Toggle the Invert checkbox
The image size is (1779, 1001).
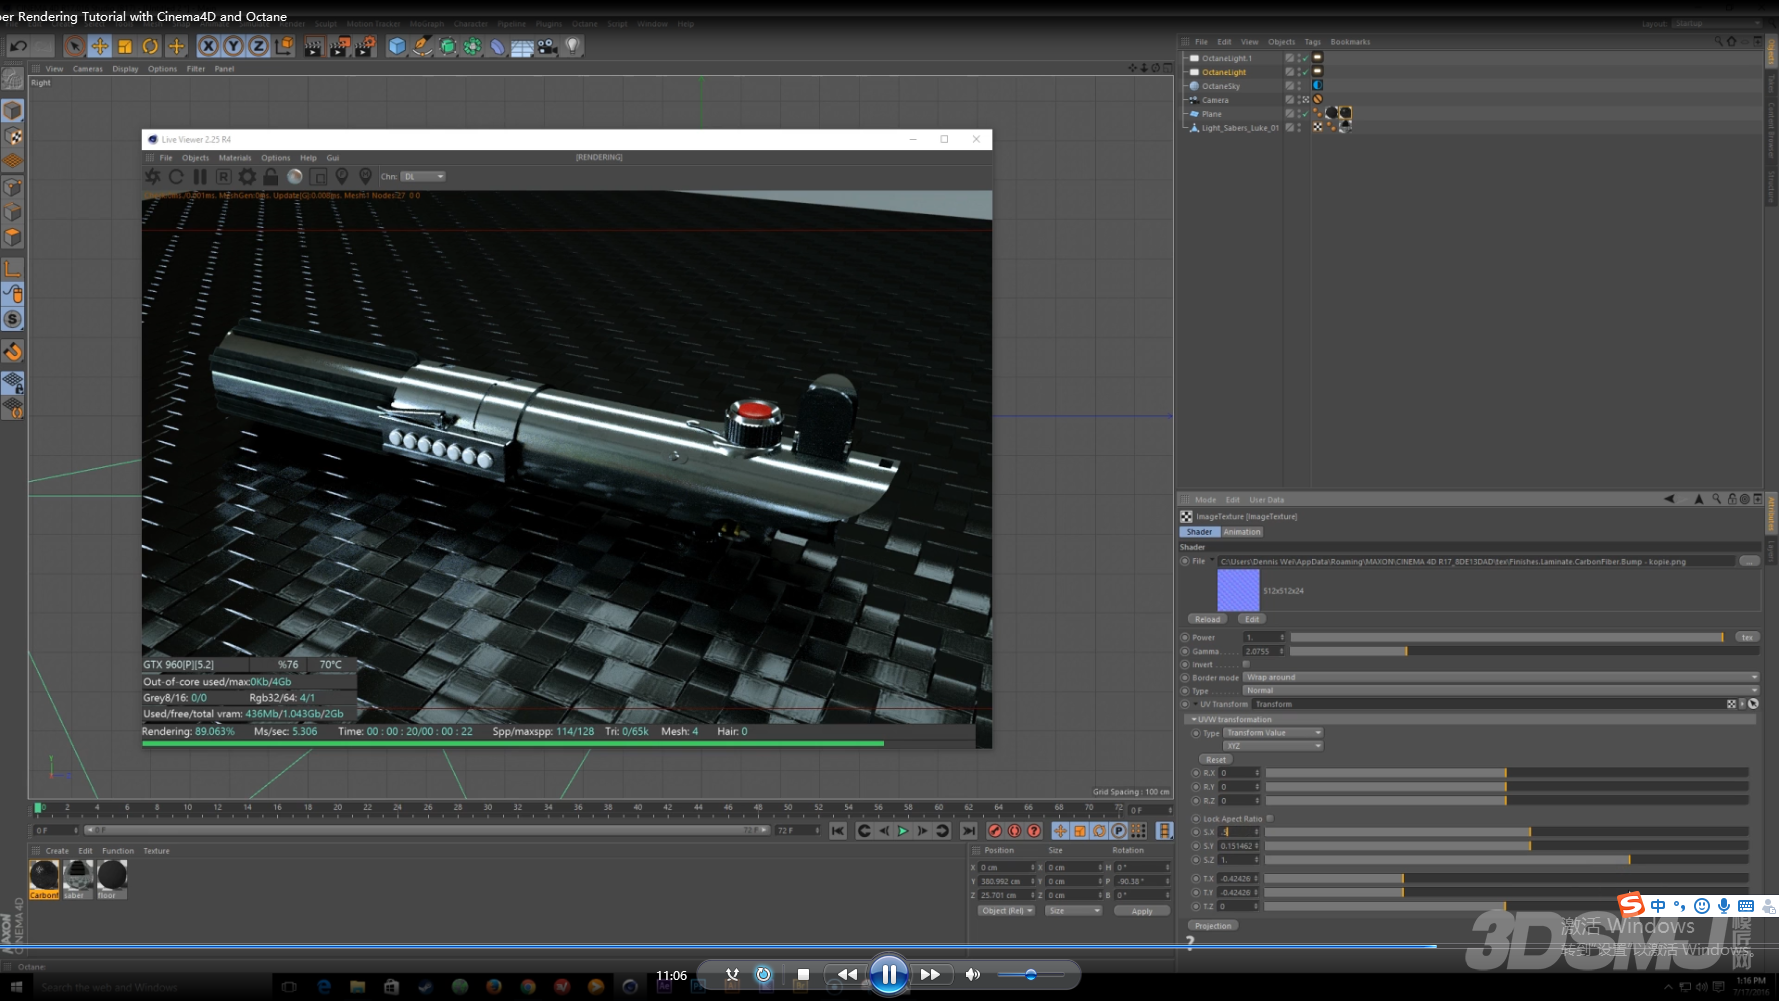click(1246, 664)
